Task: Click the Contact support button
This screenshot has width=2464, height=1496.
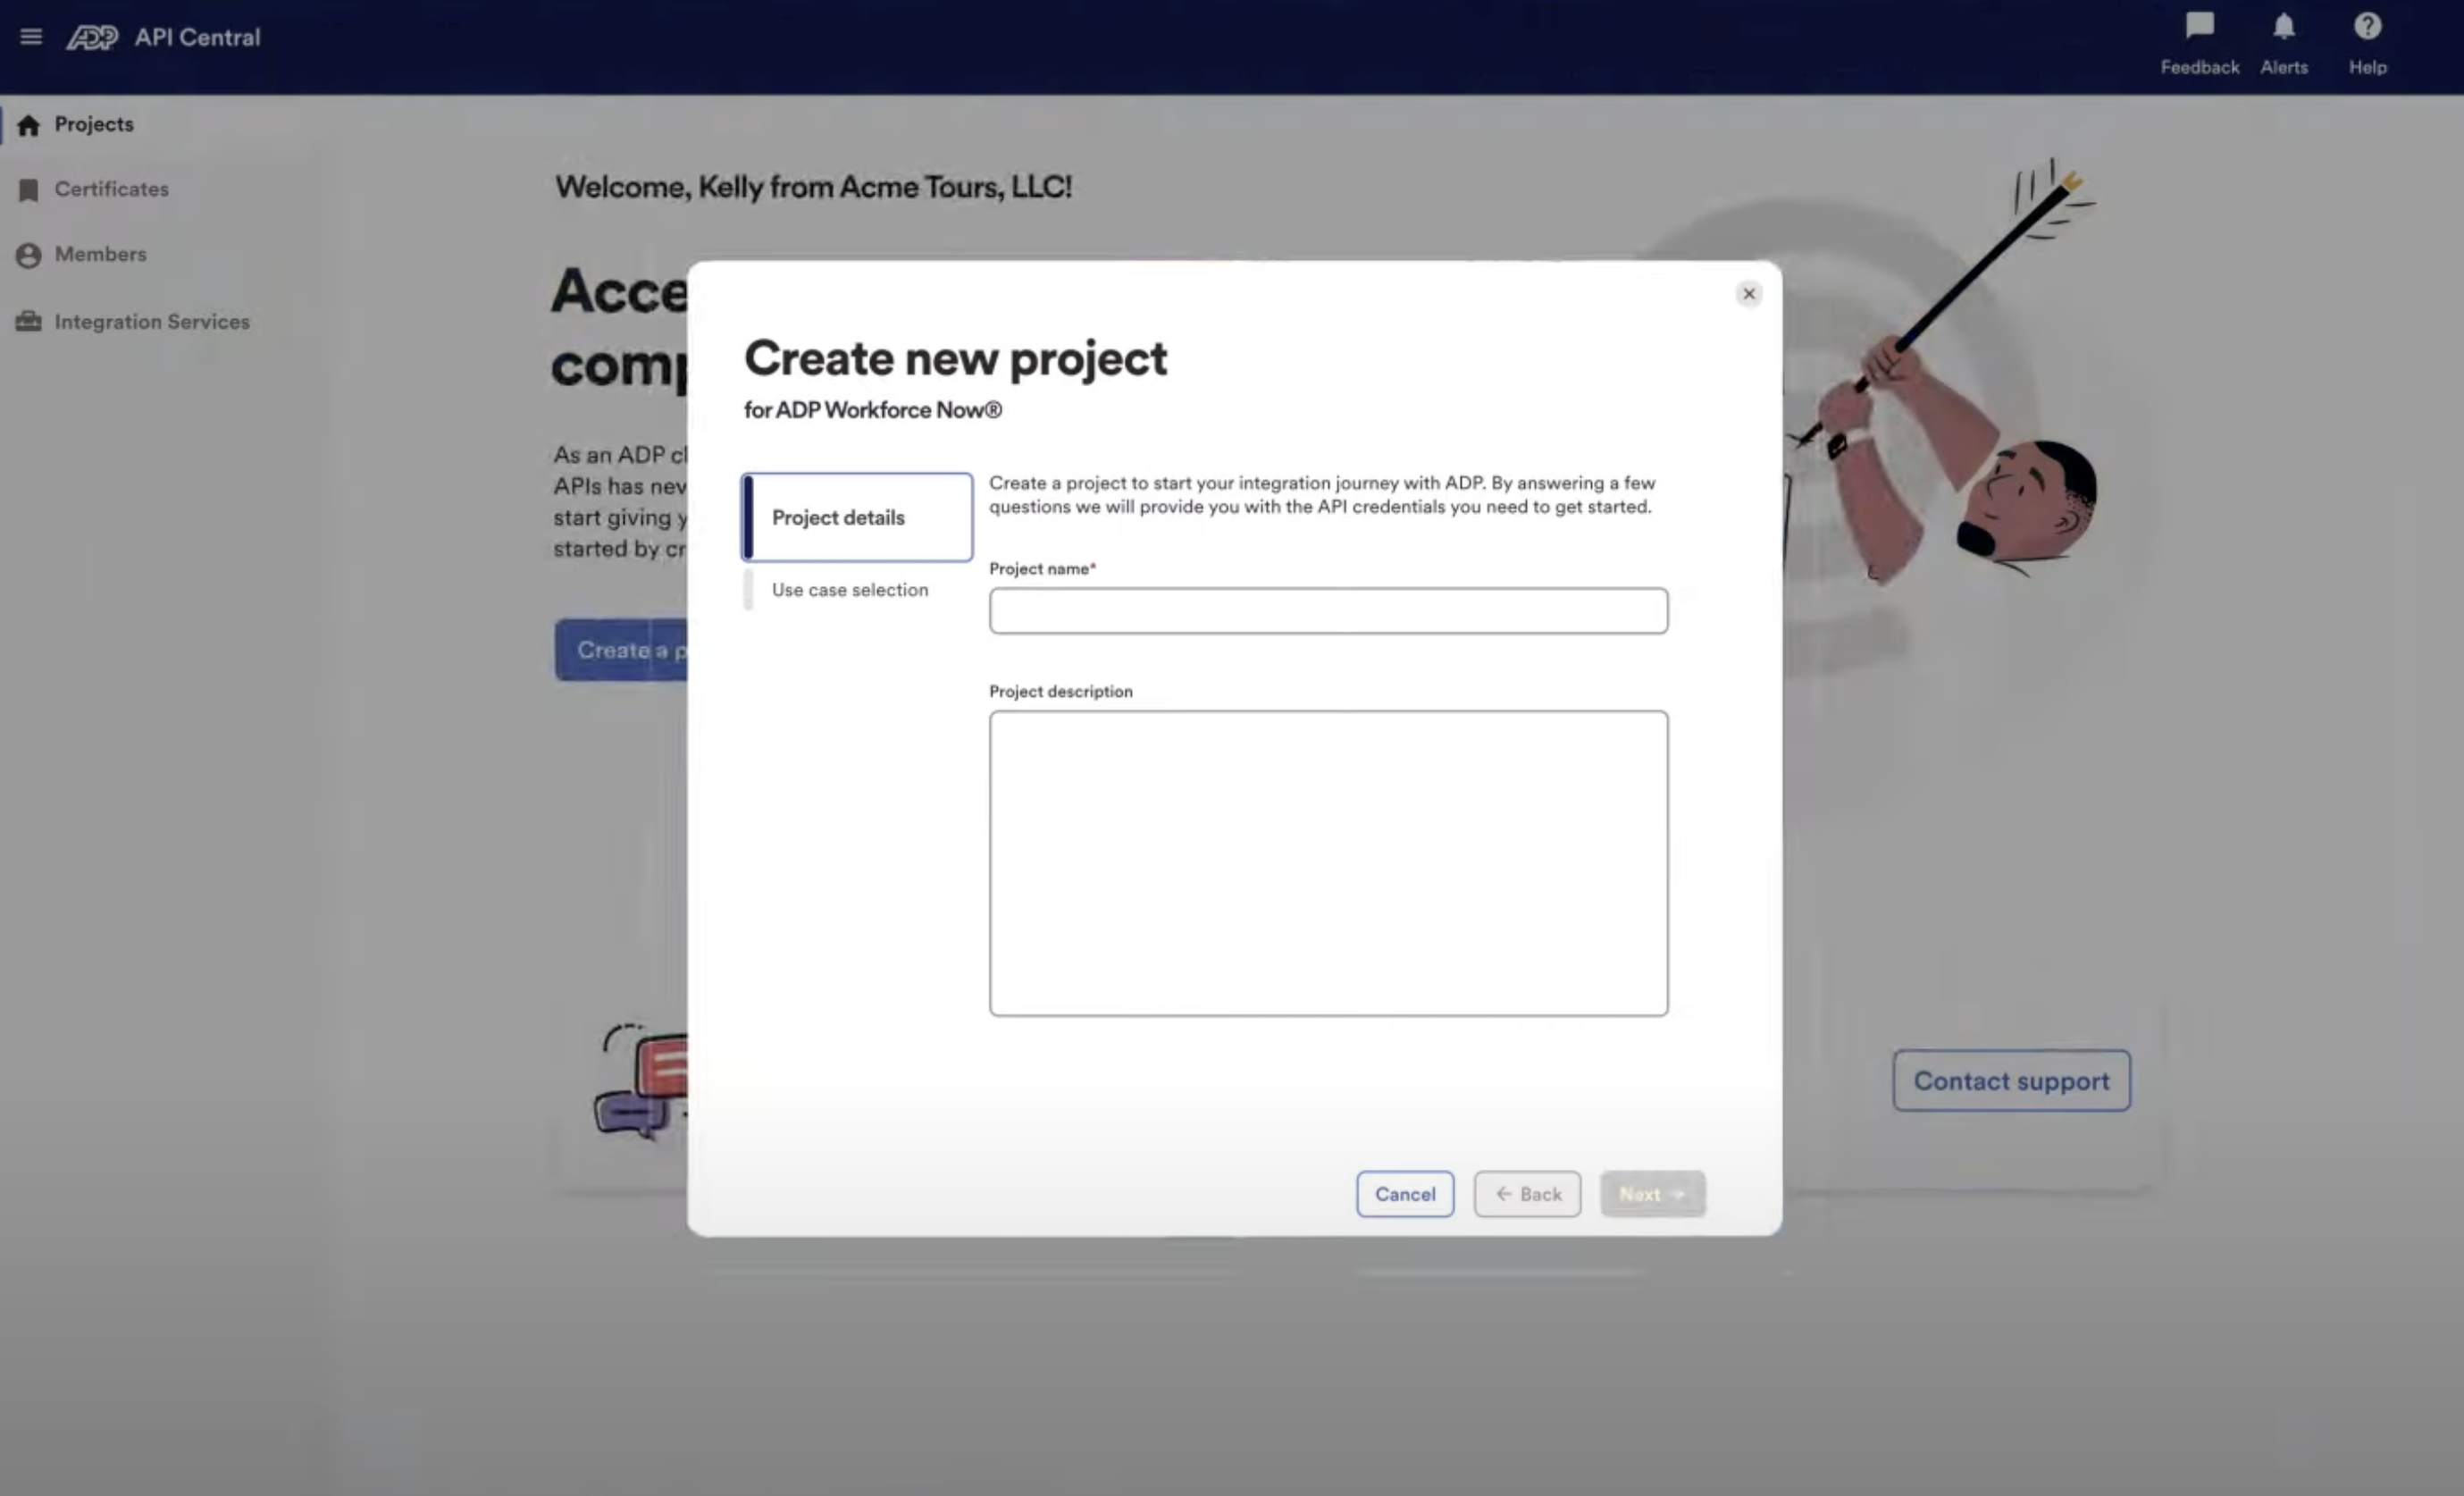Action: [x=2011, y=1081]
